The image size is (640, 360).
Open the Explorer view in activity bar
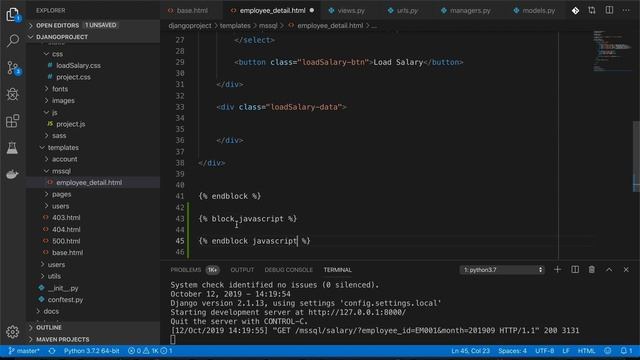(13, 15)
